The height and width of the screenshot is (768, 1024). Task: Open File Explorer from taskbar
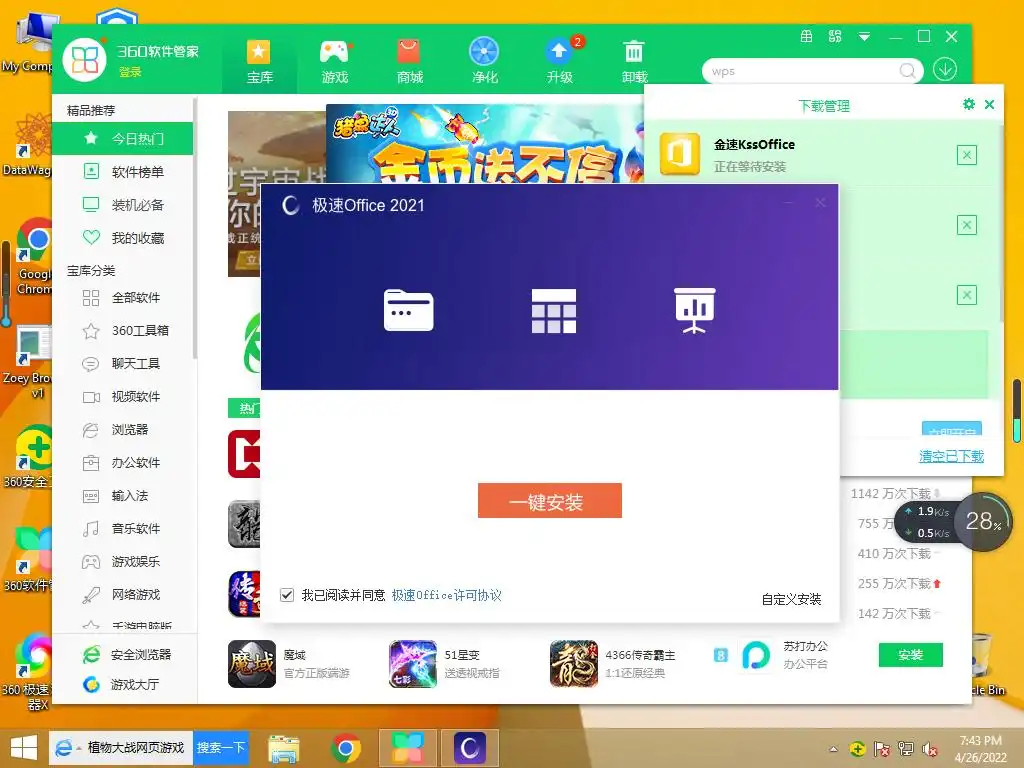(284, 748)
